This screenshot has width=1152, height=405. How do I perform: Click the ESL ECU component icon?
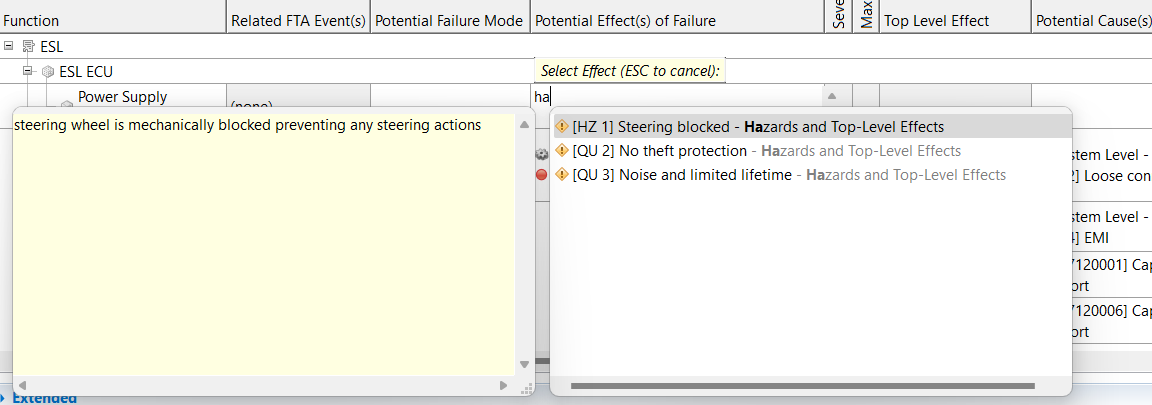46,72
